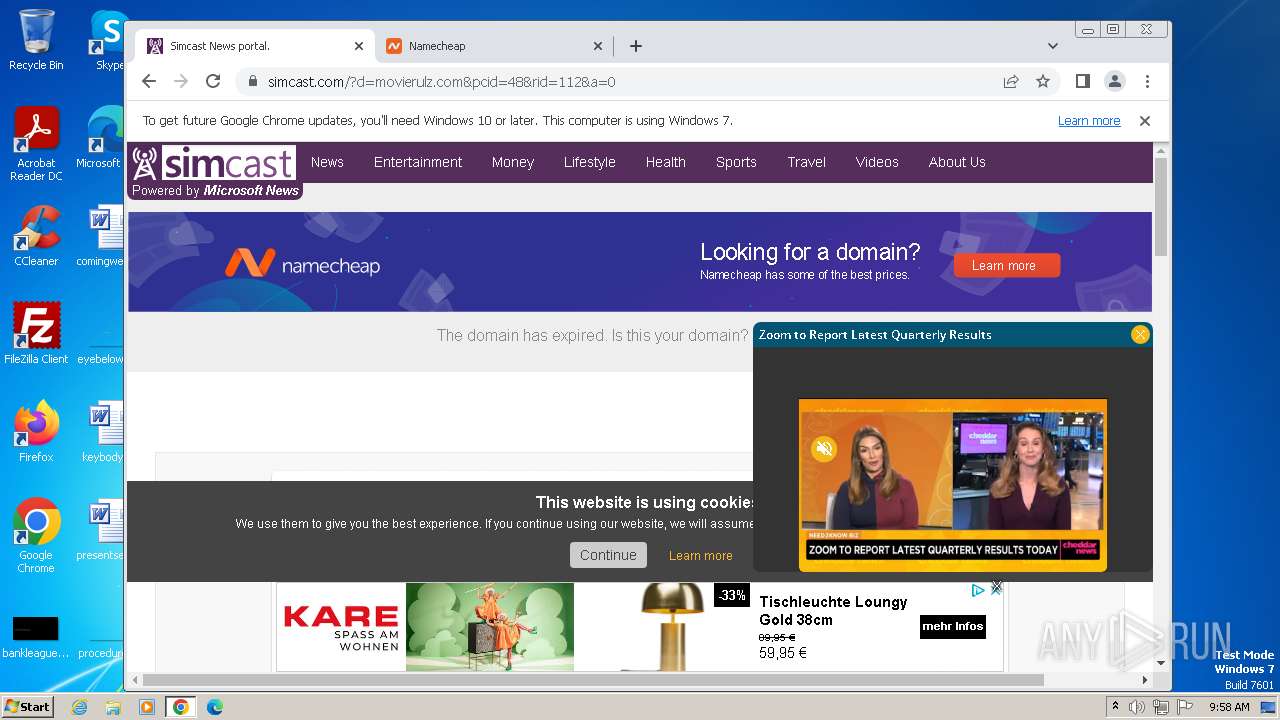
Task: Open the Start menu
Action: point(27,706)
